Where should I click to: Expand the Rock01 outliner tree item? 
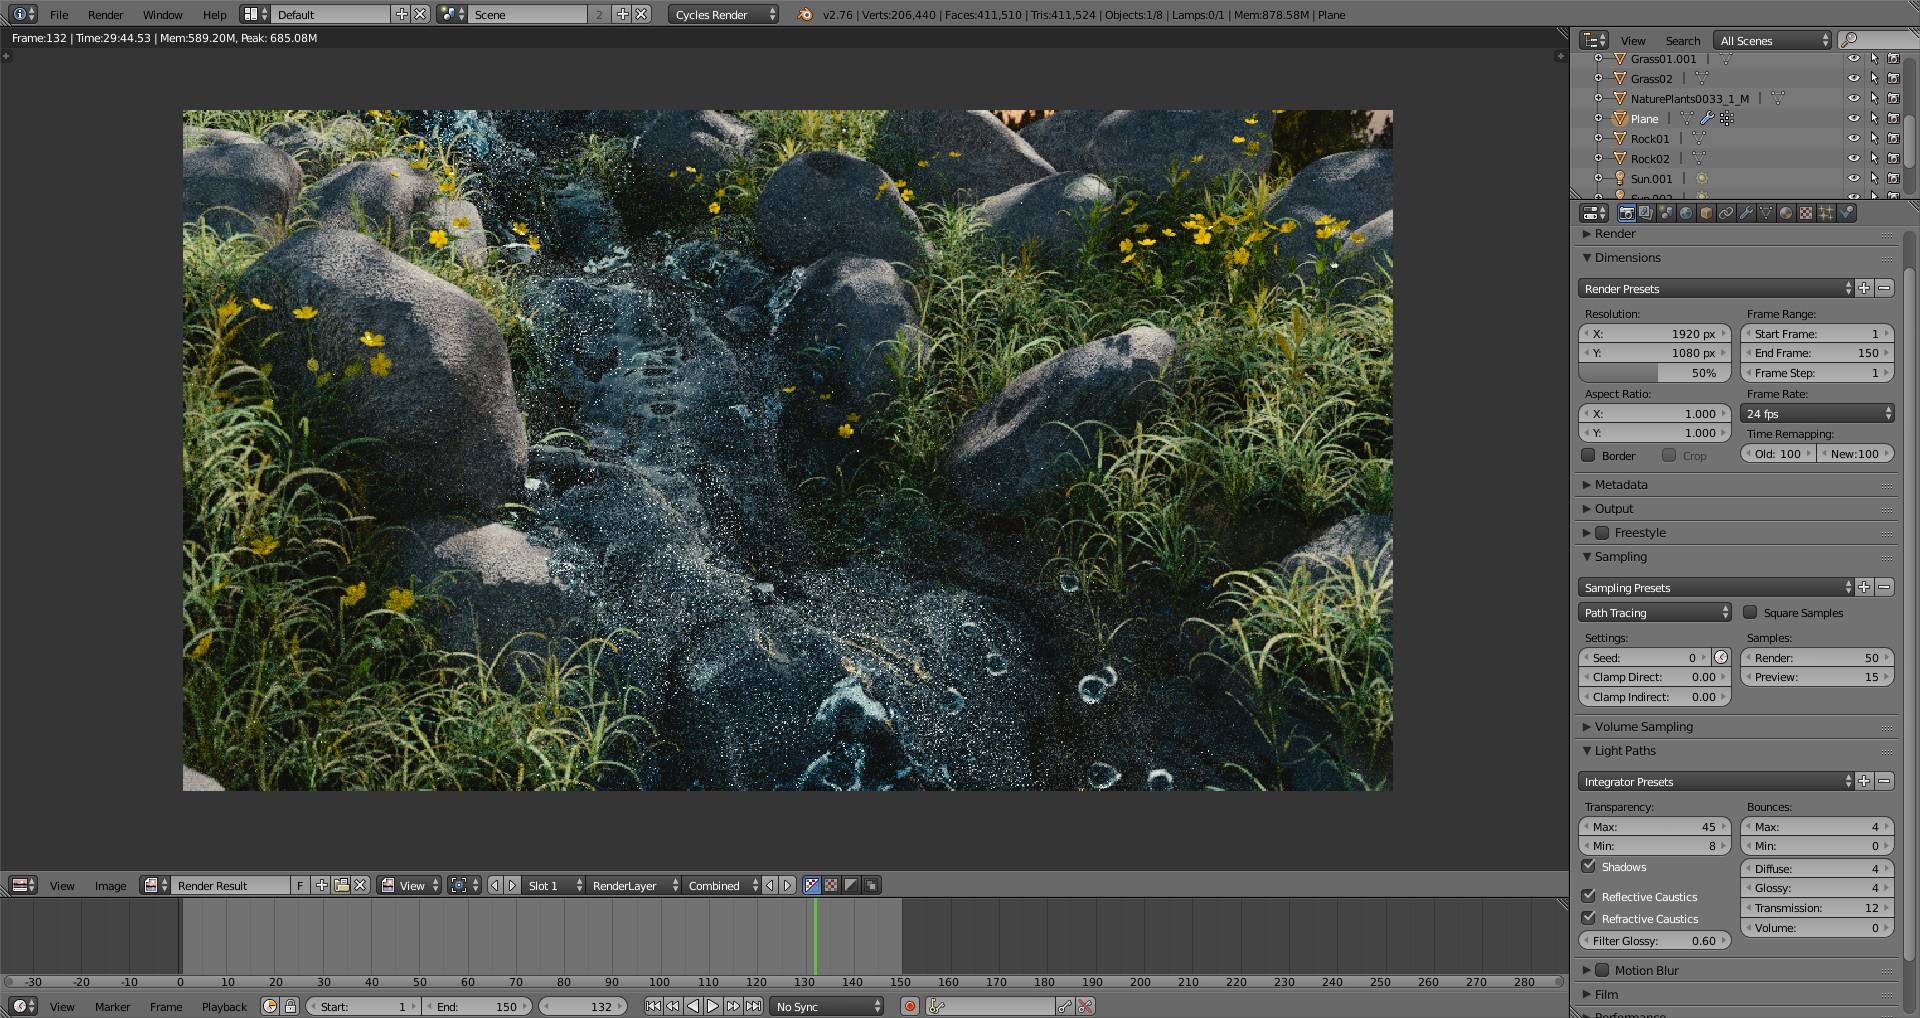pyautogui.click(x=1598, y=139)
